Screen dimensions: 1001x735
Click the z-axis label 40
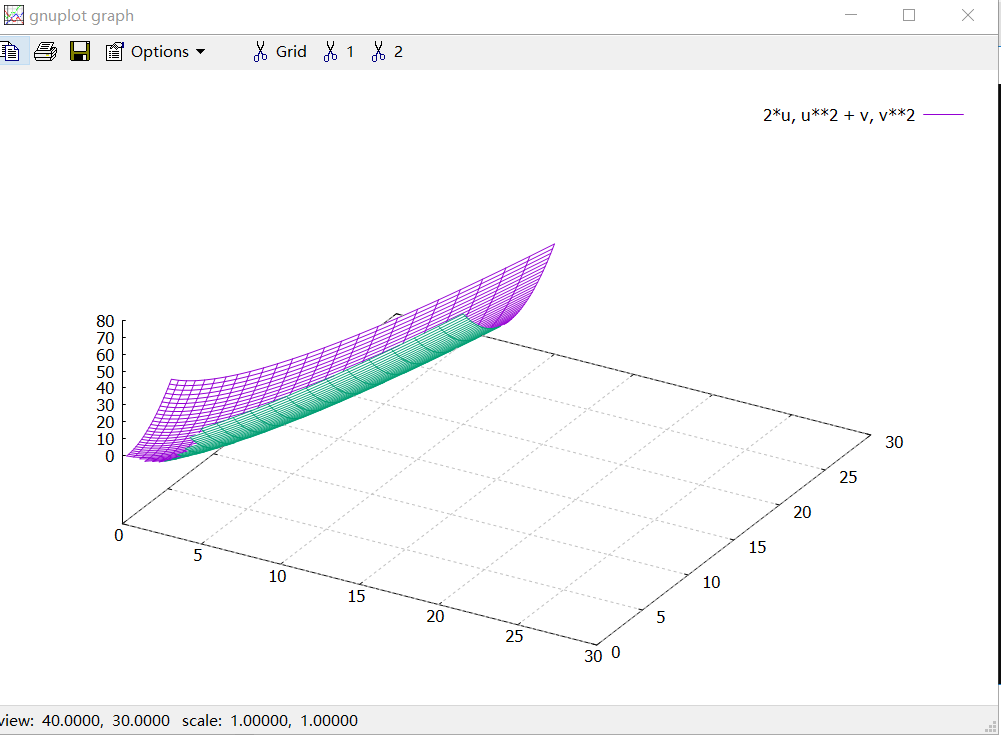coord(105,388)
